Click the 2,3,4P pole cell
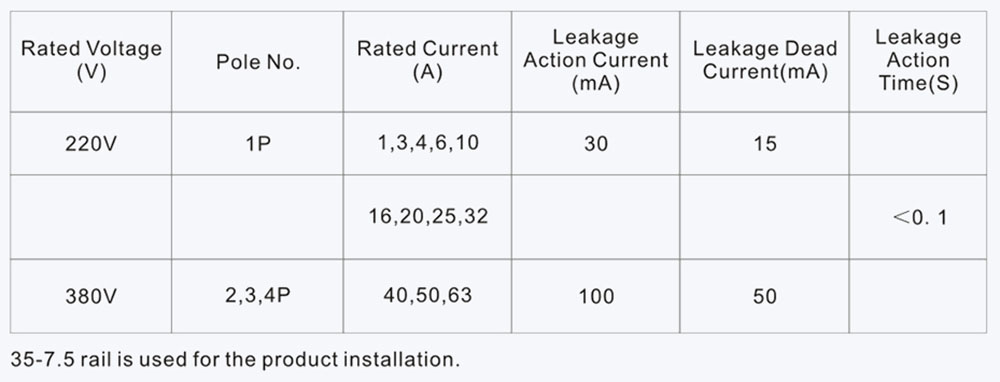 tap(258, 297)
